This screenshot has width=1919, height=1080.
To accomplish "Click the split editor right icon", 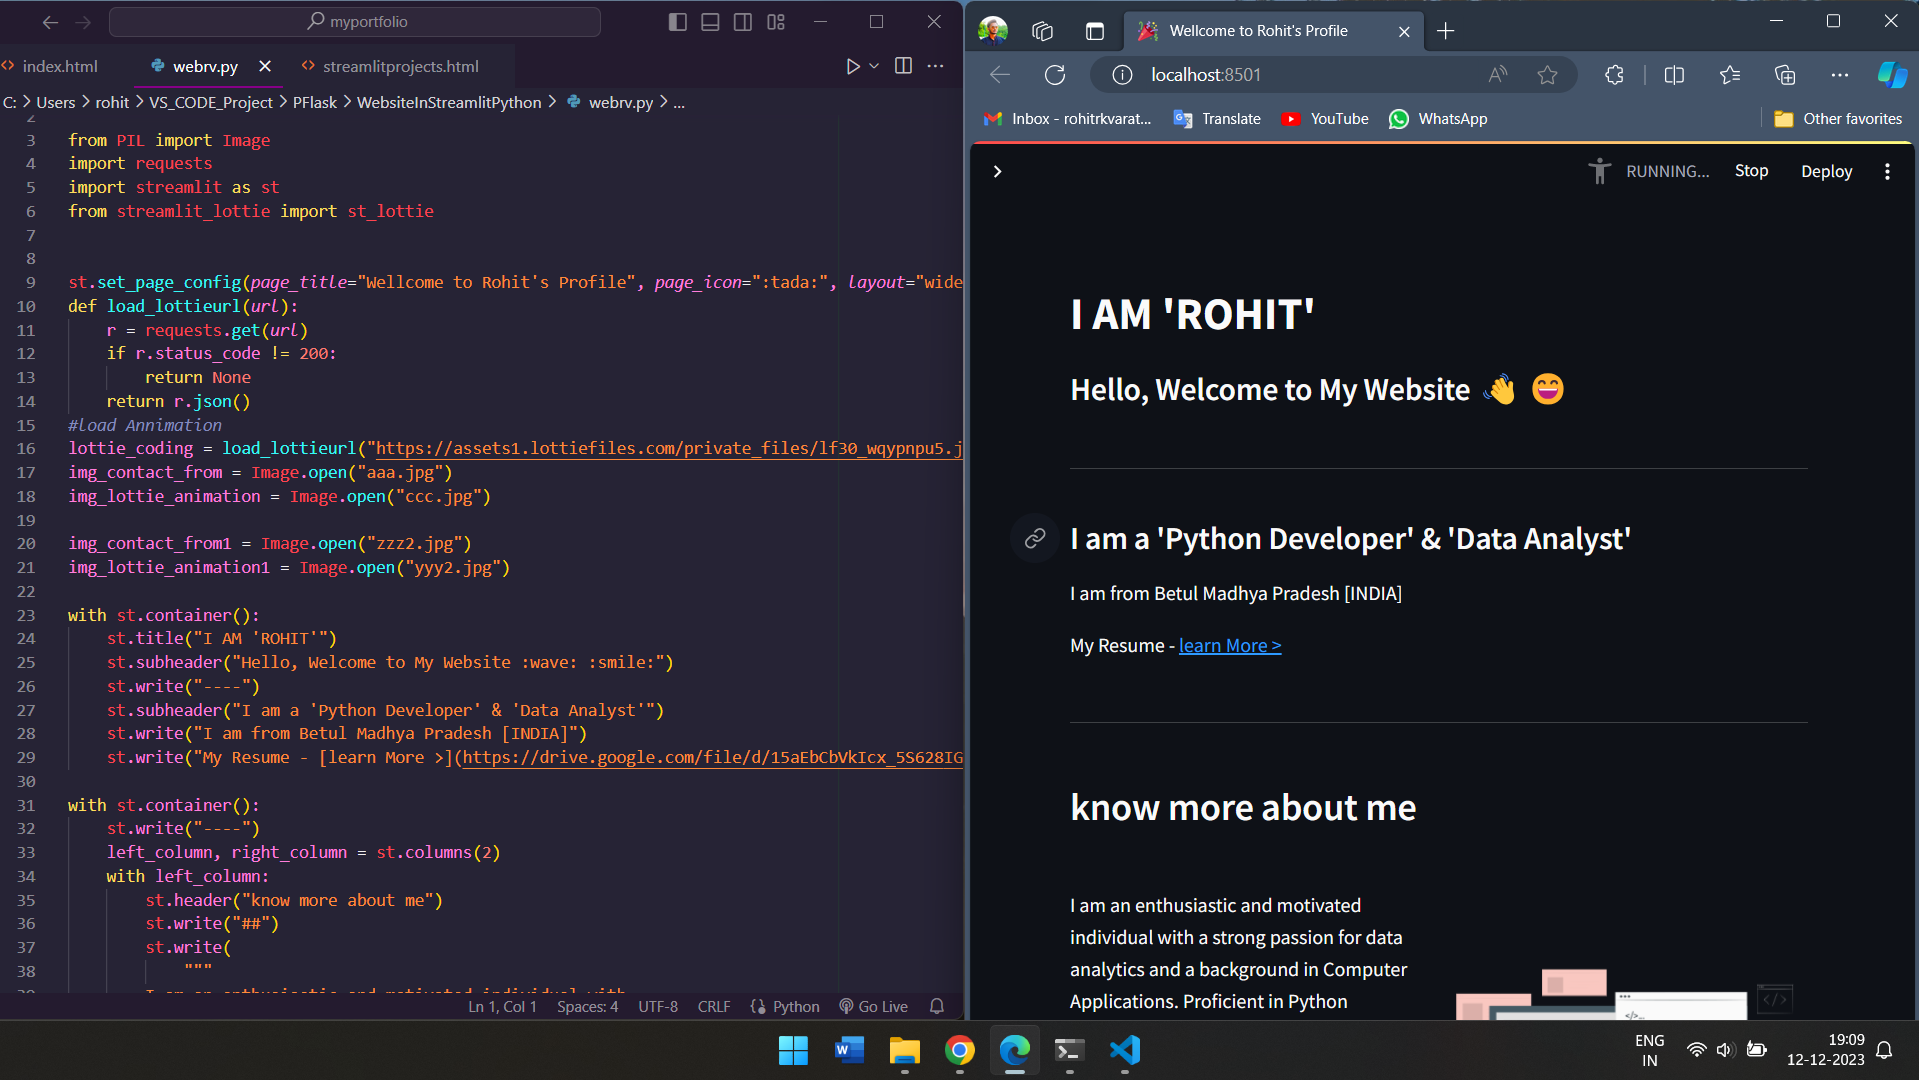I will point(903,66).
